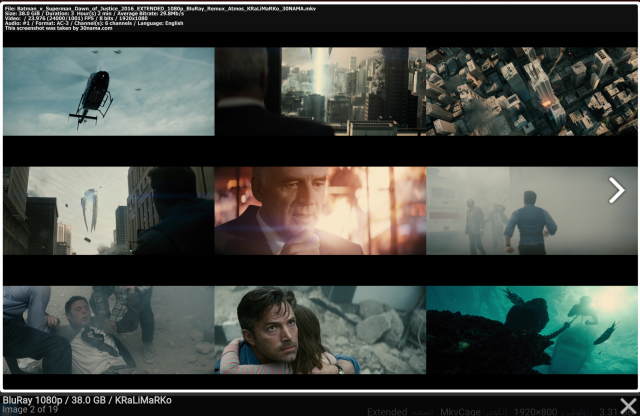The image size is (640, 416).
Task: Click the frame of man hugging a girl
Action: click(x=320, y=330)
